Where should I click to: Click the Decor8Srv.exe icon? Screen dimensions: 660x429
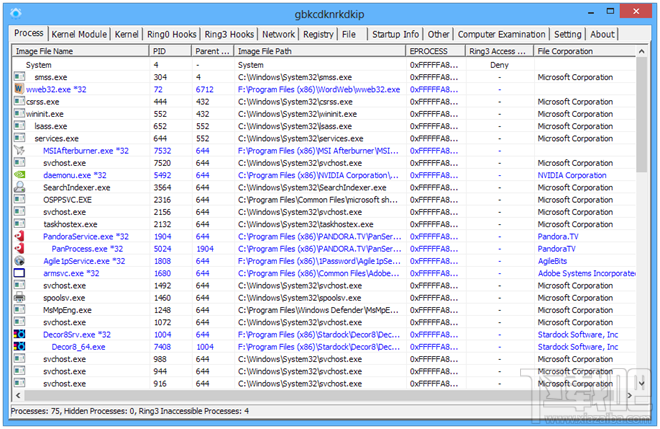click(19, 334)
